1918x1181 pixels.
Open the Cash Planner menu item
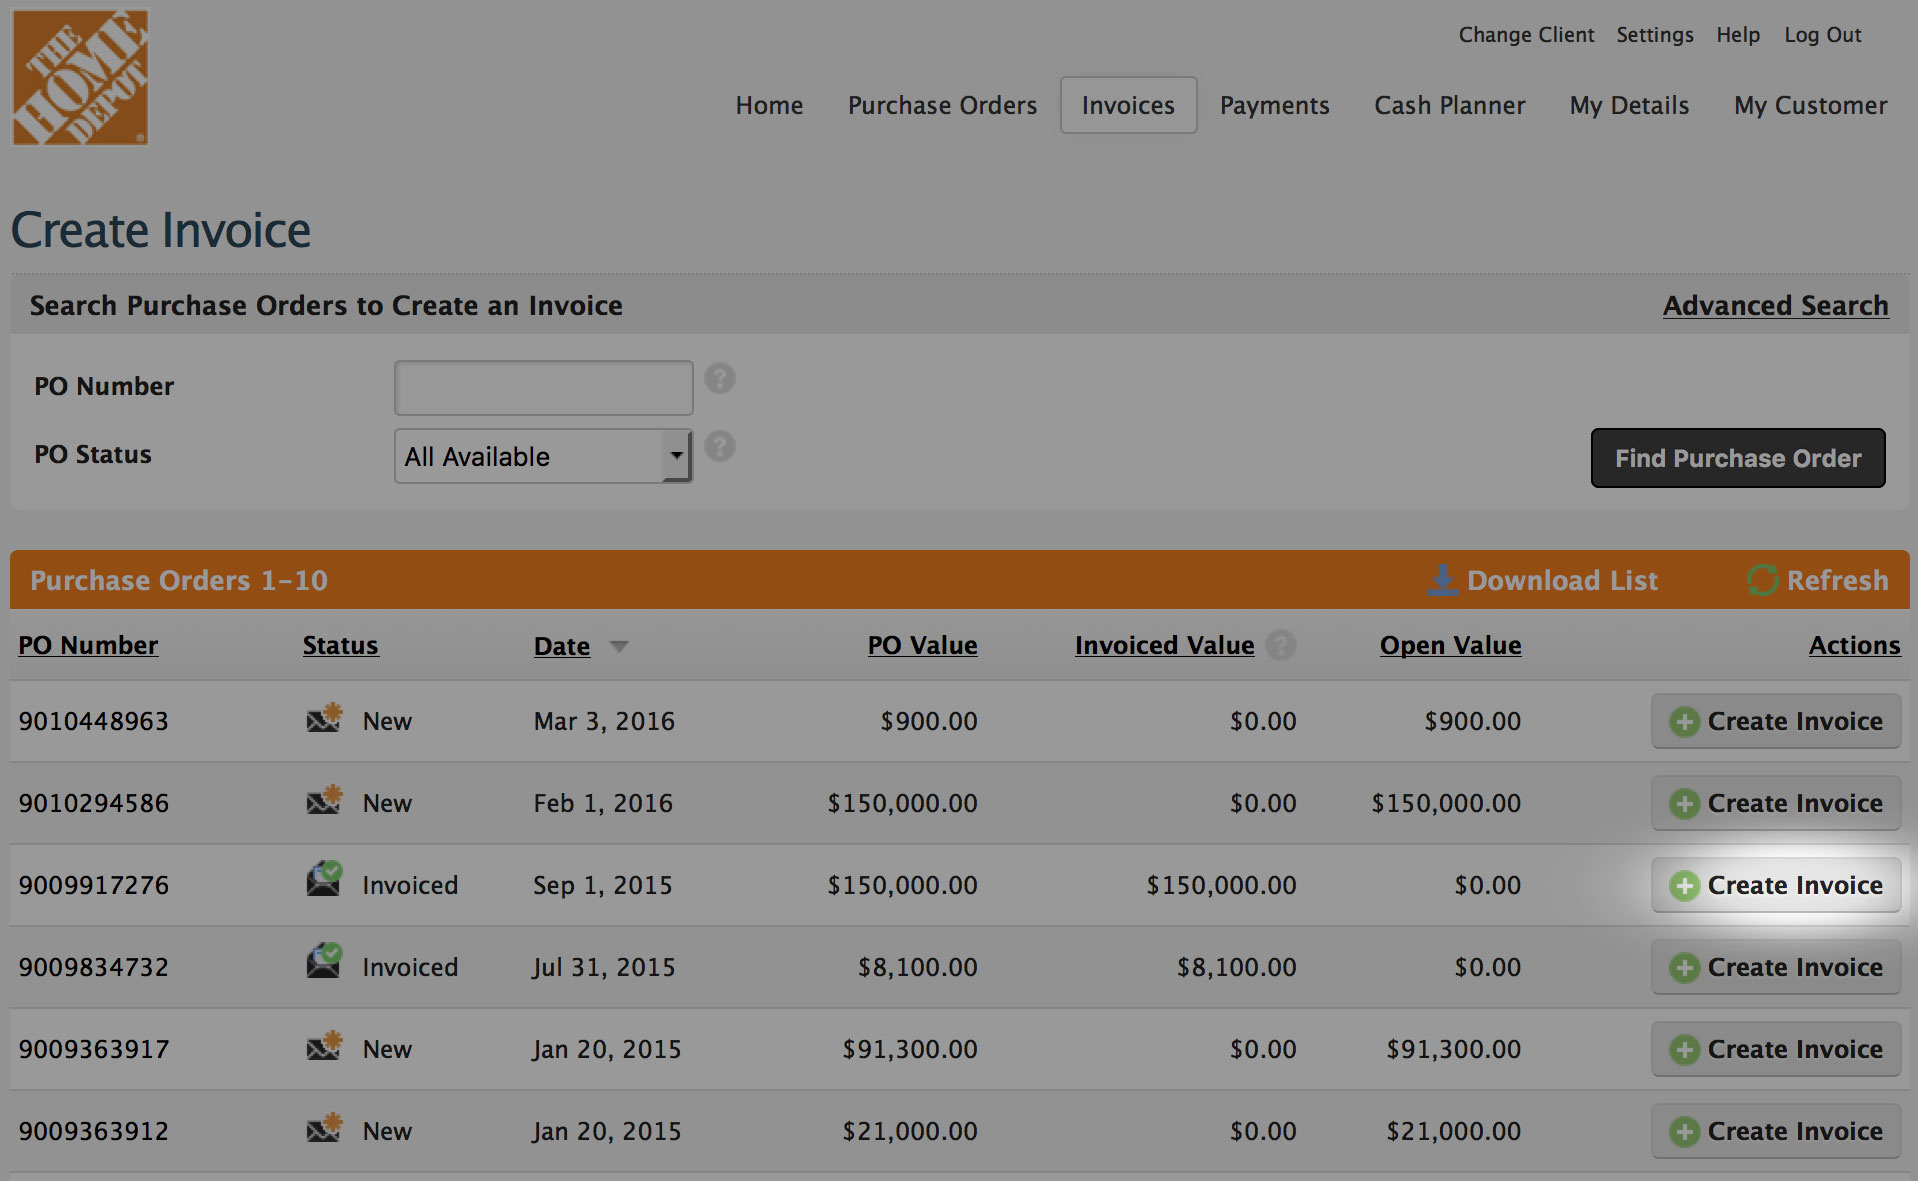tap(1449, 105)
